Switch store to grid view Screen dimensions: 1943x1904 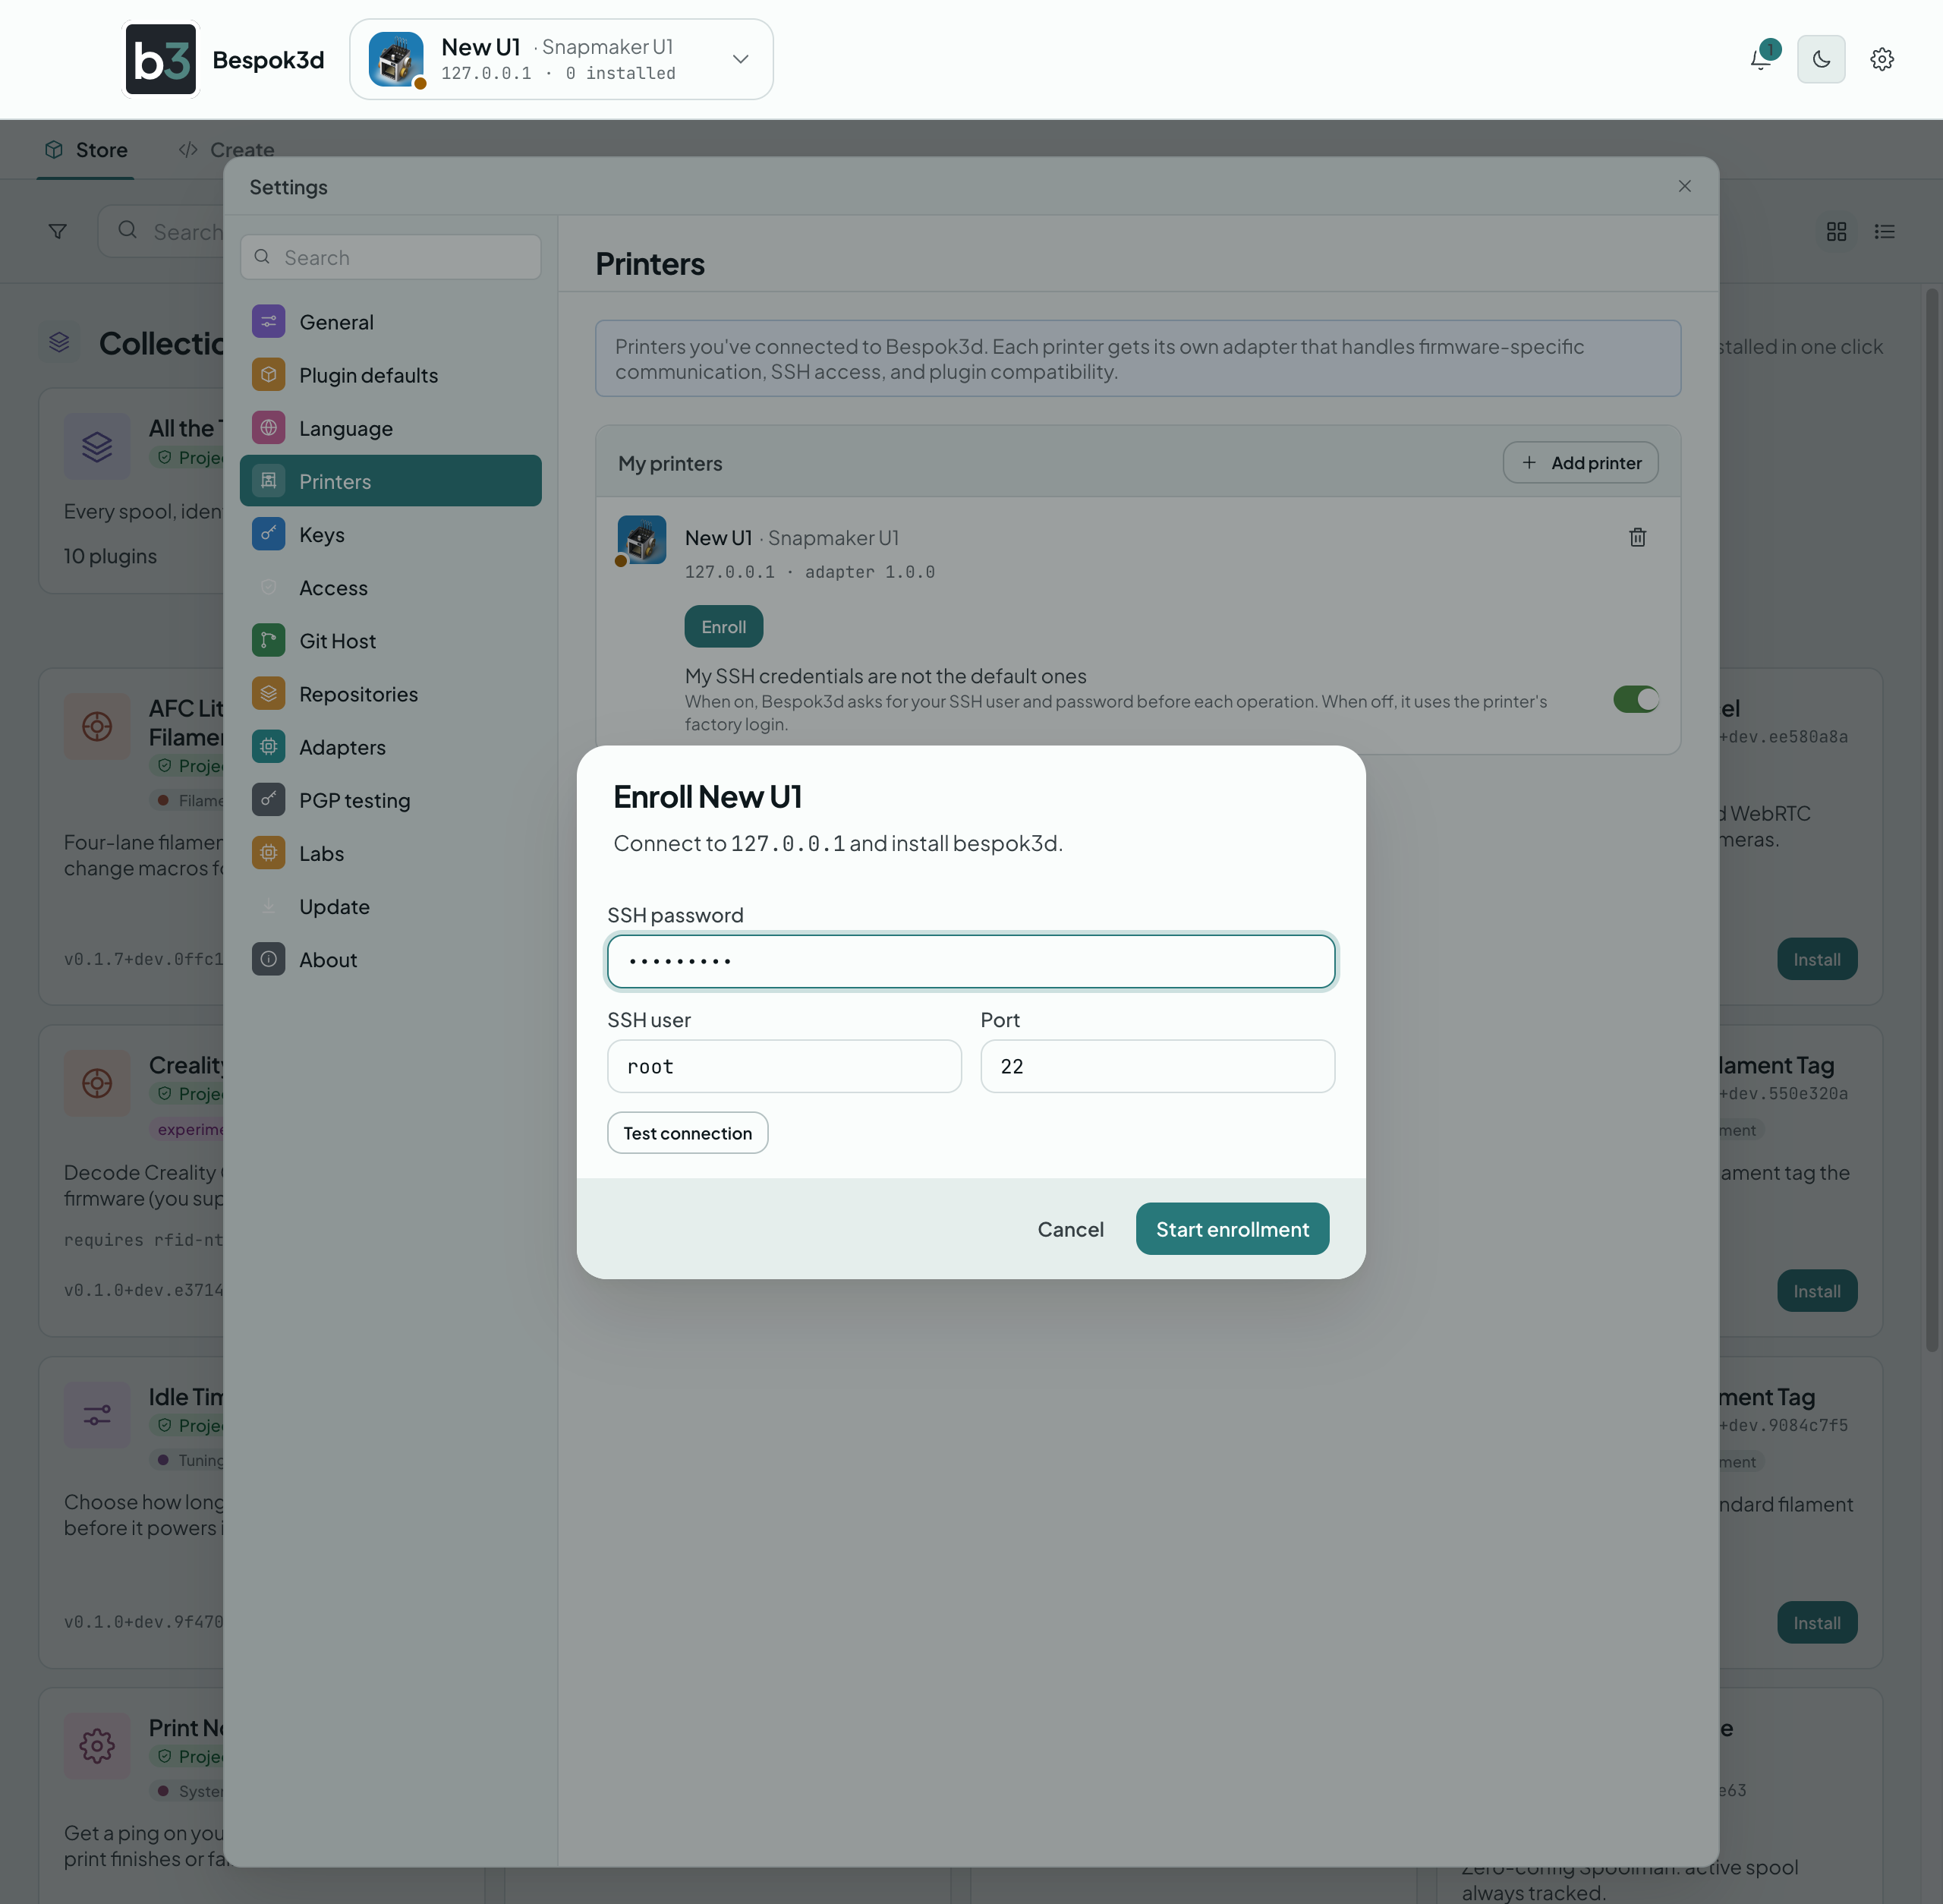(1836, 231)
